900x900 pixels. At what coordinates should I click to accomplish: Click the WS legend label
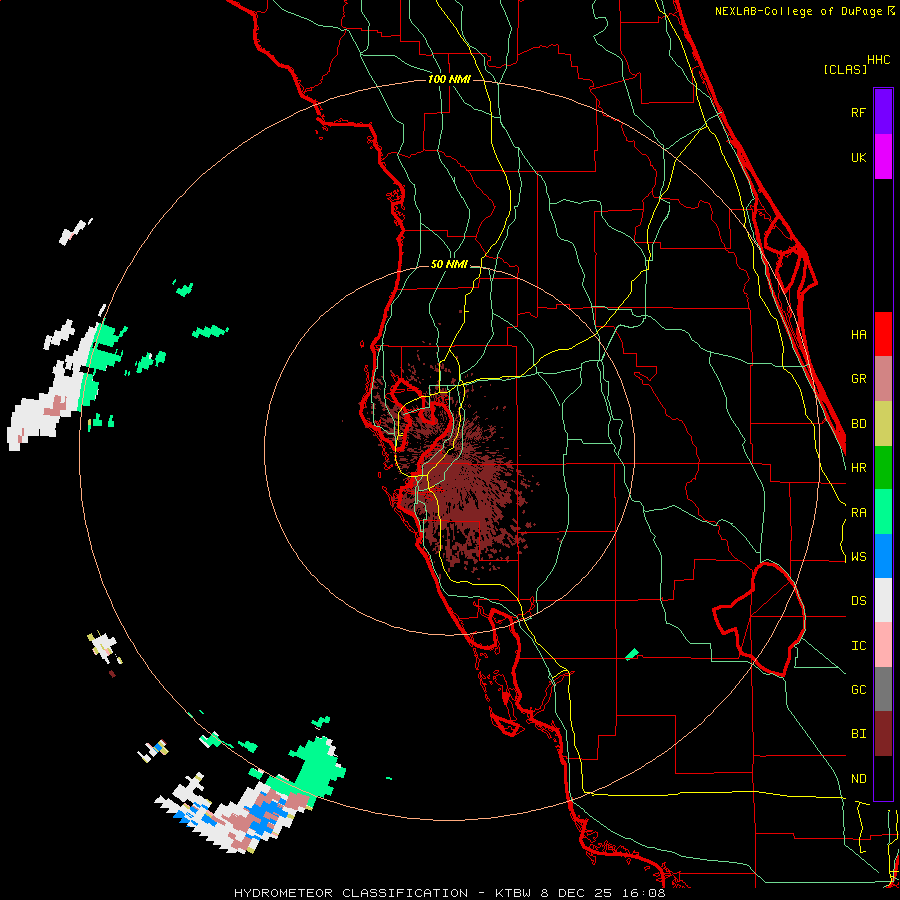coord(858,557)
